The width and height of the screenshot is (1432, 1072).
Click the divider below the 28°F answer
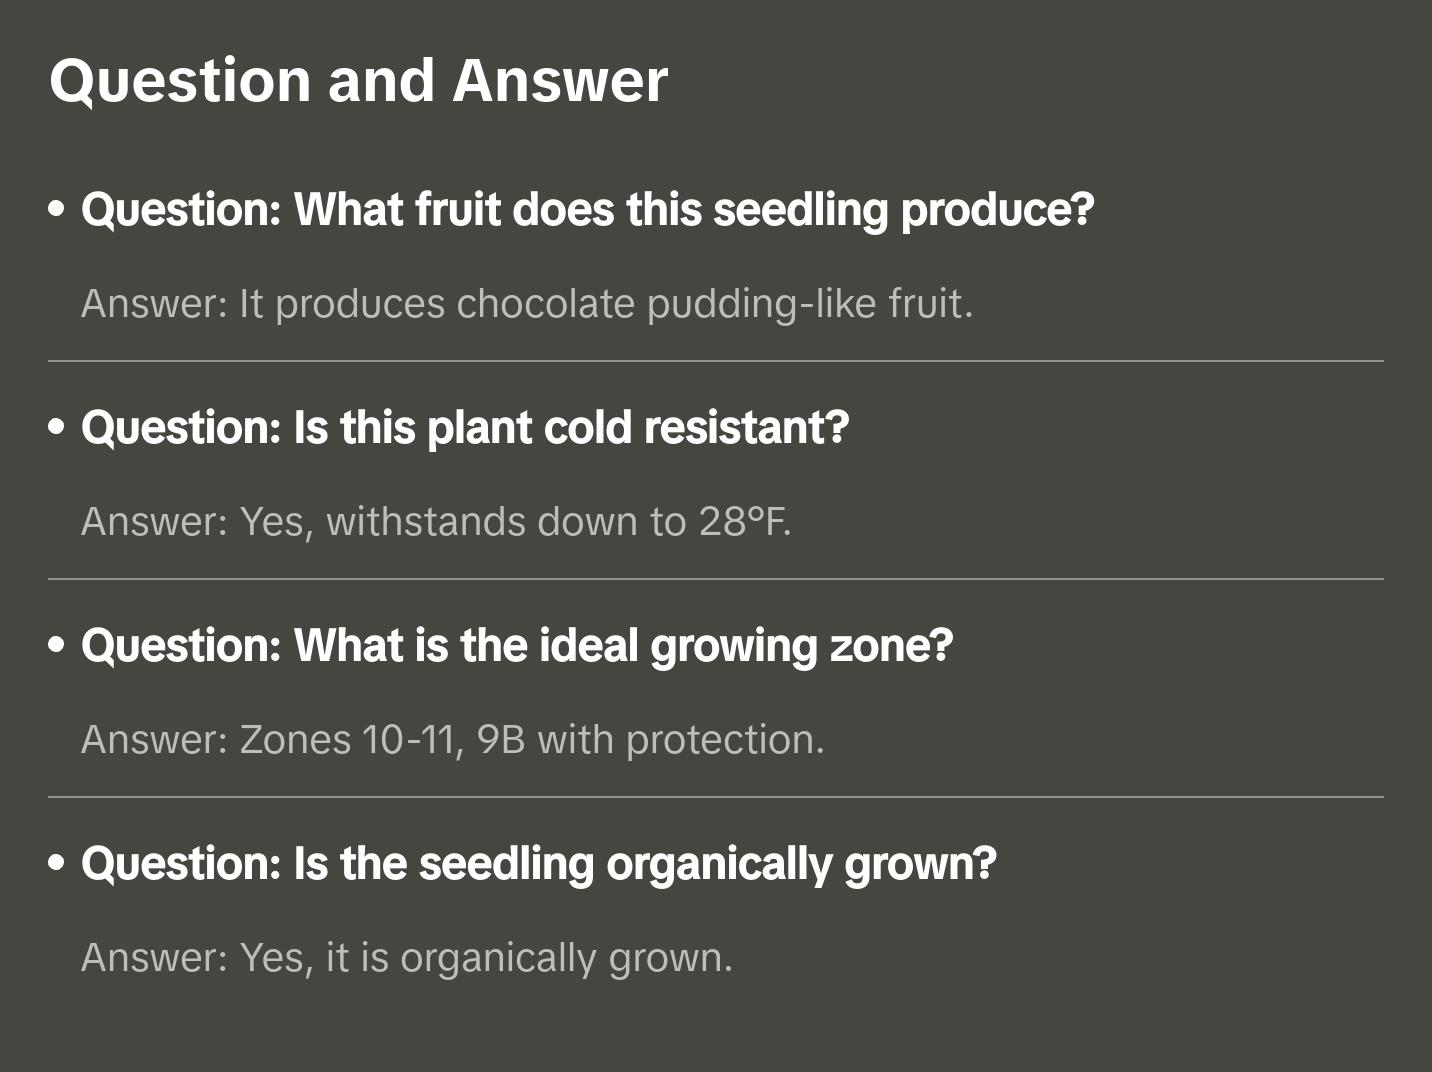tap(716, 579)
